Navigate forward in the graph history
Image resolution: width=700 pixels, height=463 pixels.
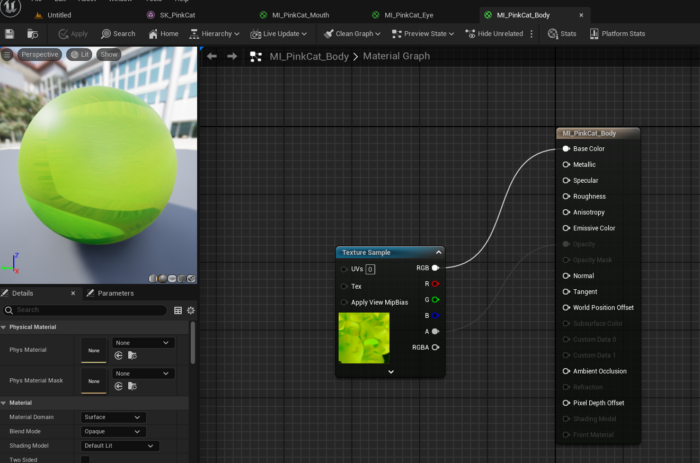coord(232,56)
